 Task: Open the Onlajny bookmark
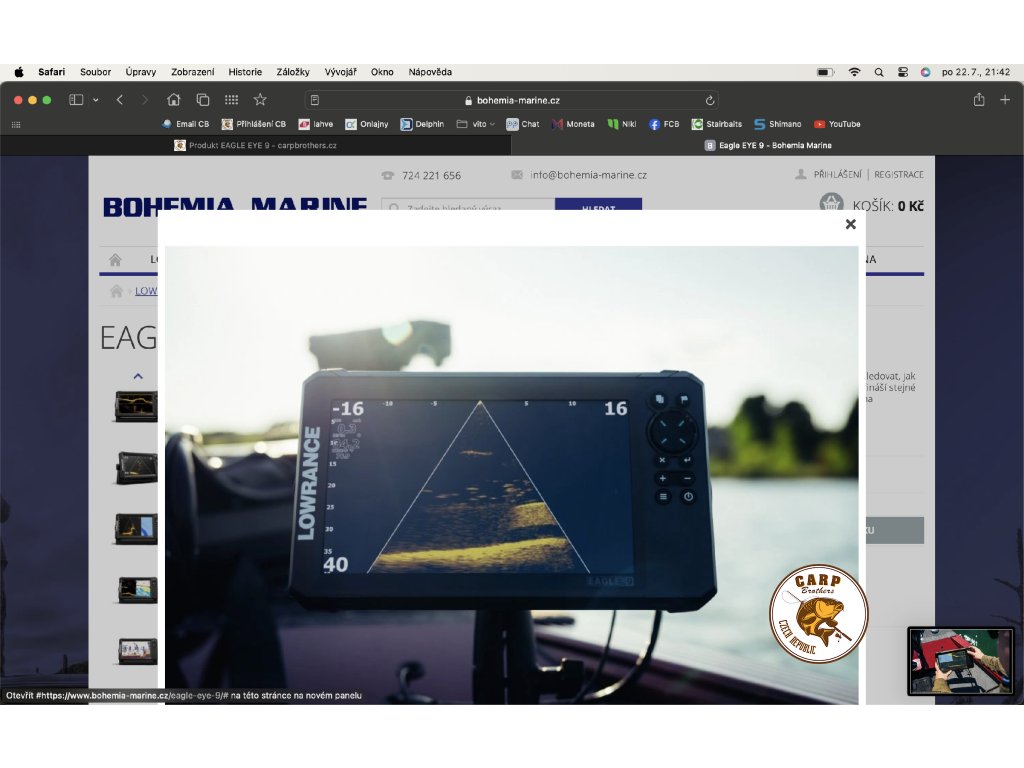pos(367,124)
